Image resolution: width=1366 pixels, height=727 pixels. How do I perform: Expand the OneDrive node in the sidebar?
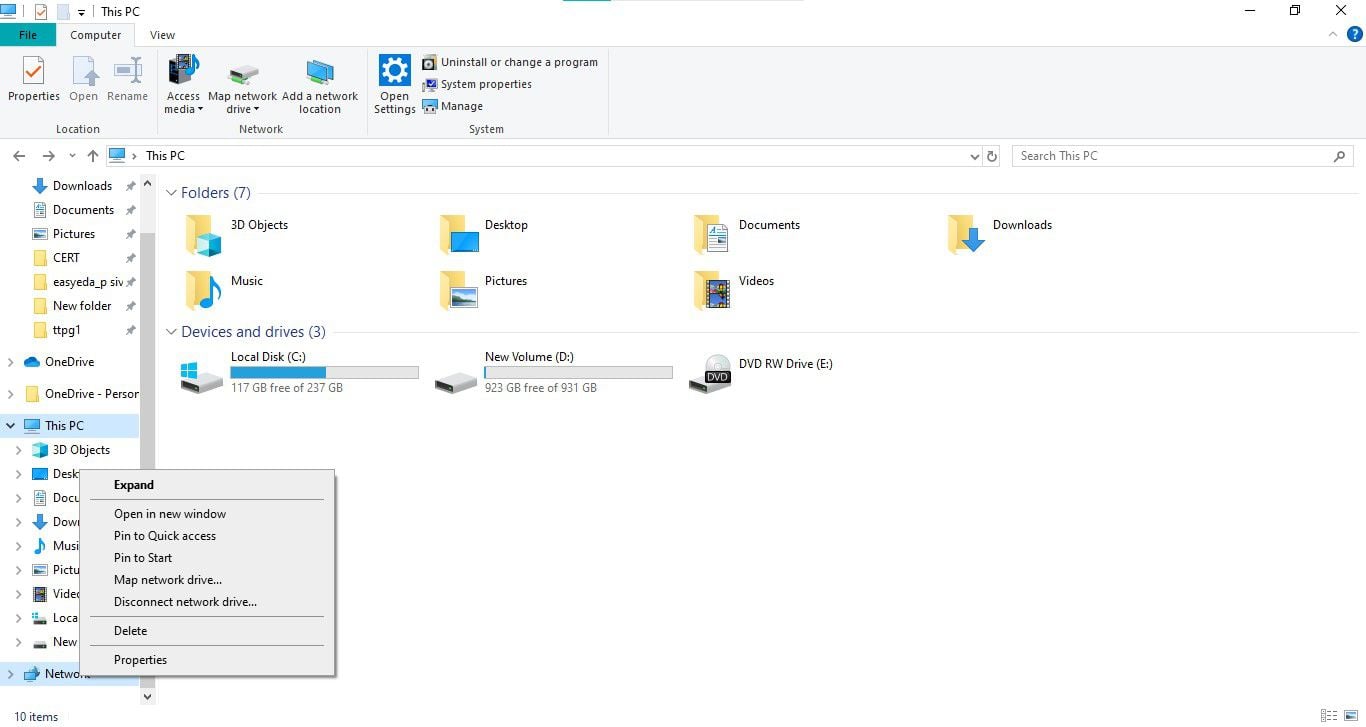(x=10, y=361)
